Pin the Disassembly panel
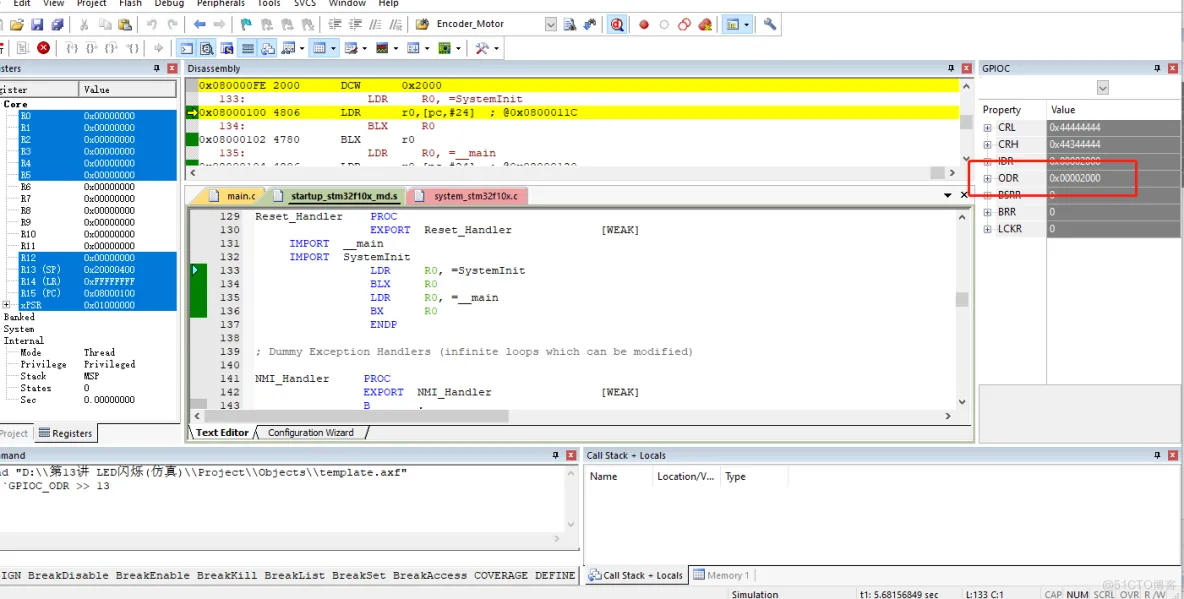The width and height of the screenshot is (1184, 599). (x=951, y=69)
